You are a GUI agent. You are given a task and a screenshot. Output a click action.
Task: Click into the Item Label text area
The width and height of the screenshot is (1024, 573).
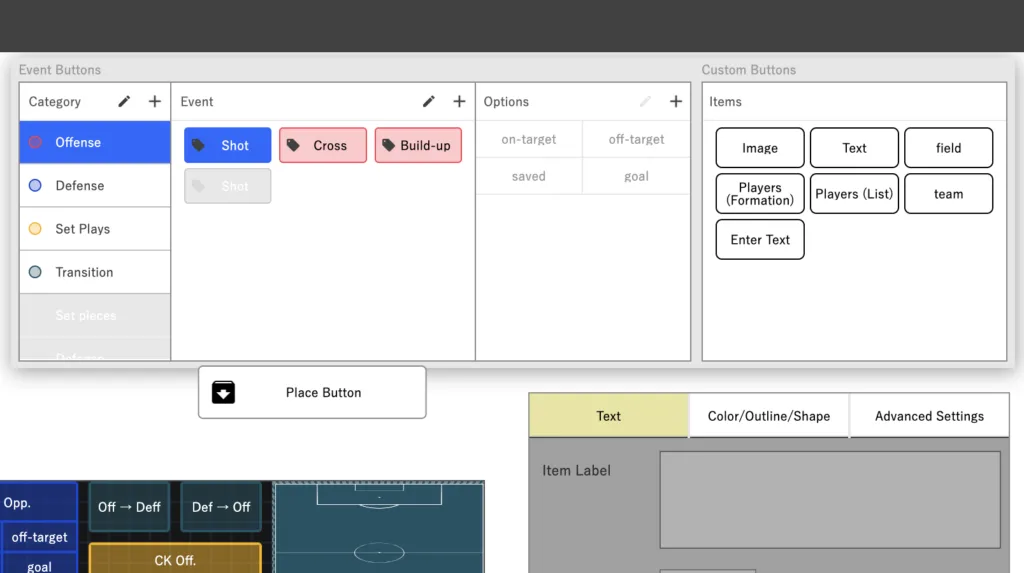(x=830, y=499)
